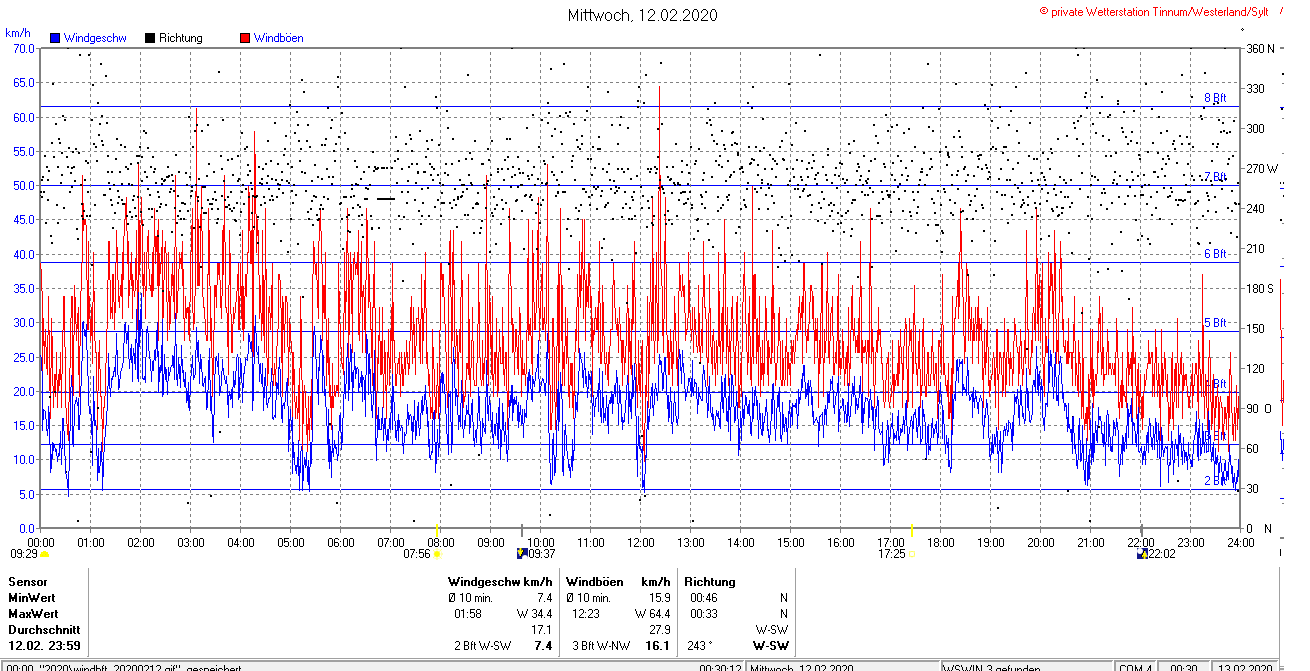Select the Windgeschw legend label
Viewport: 1310px width, 671px height.
(x=95, y=38)
